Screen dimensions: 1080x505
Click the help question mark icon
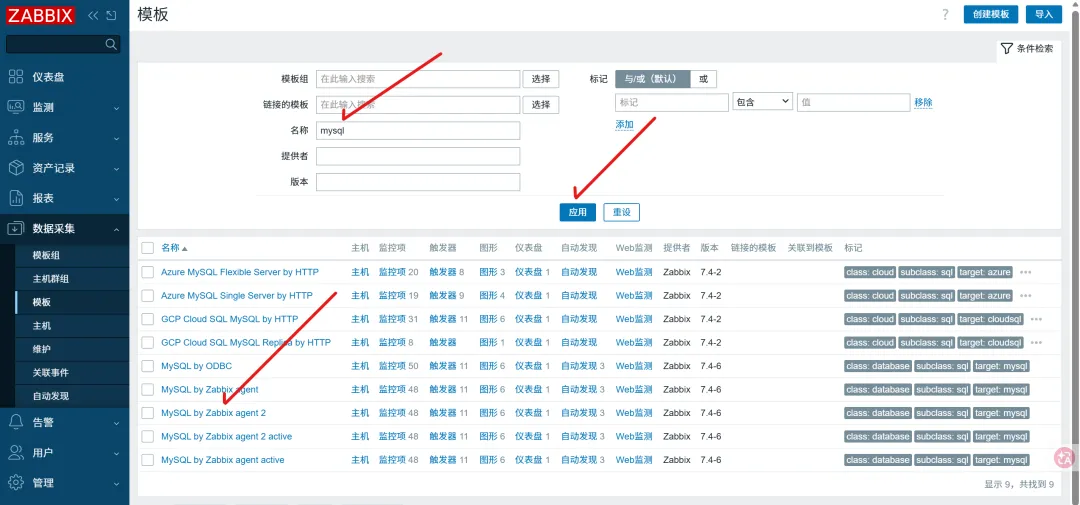[946, 14]
